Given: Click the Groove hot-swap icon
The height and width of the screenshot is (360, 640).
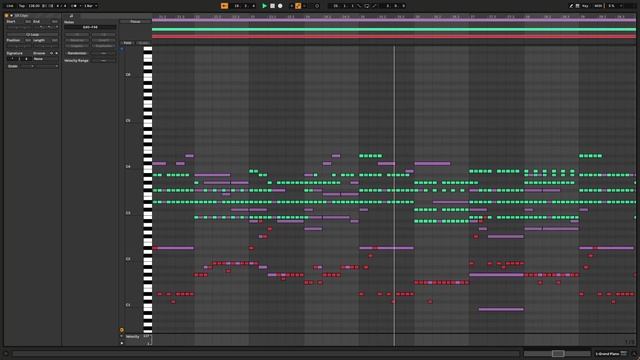Looking at the screenshot, I should 51,53.
